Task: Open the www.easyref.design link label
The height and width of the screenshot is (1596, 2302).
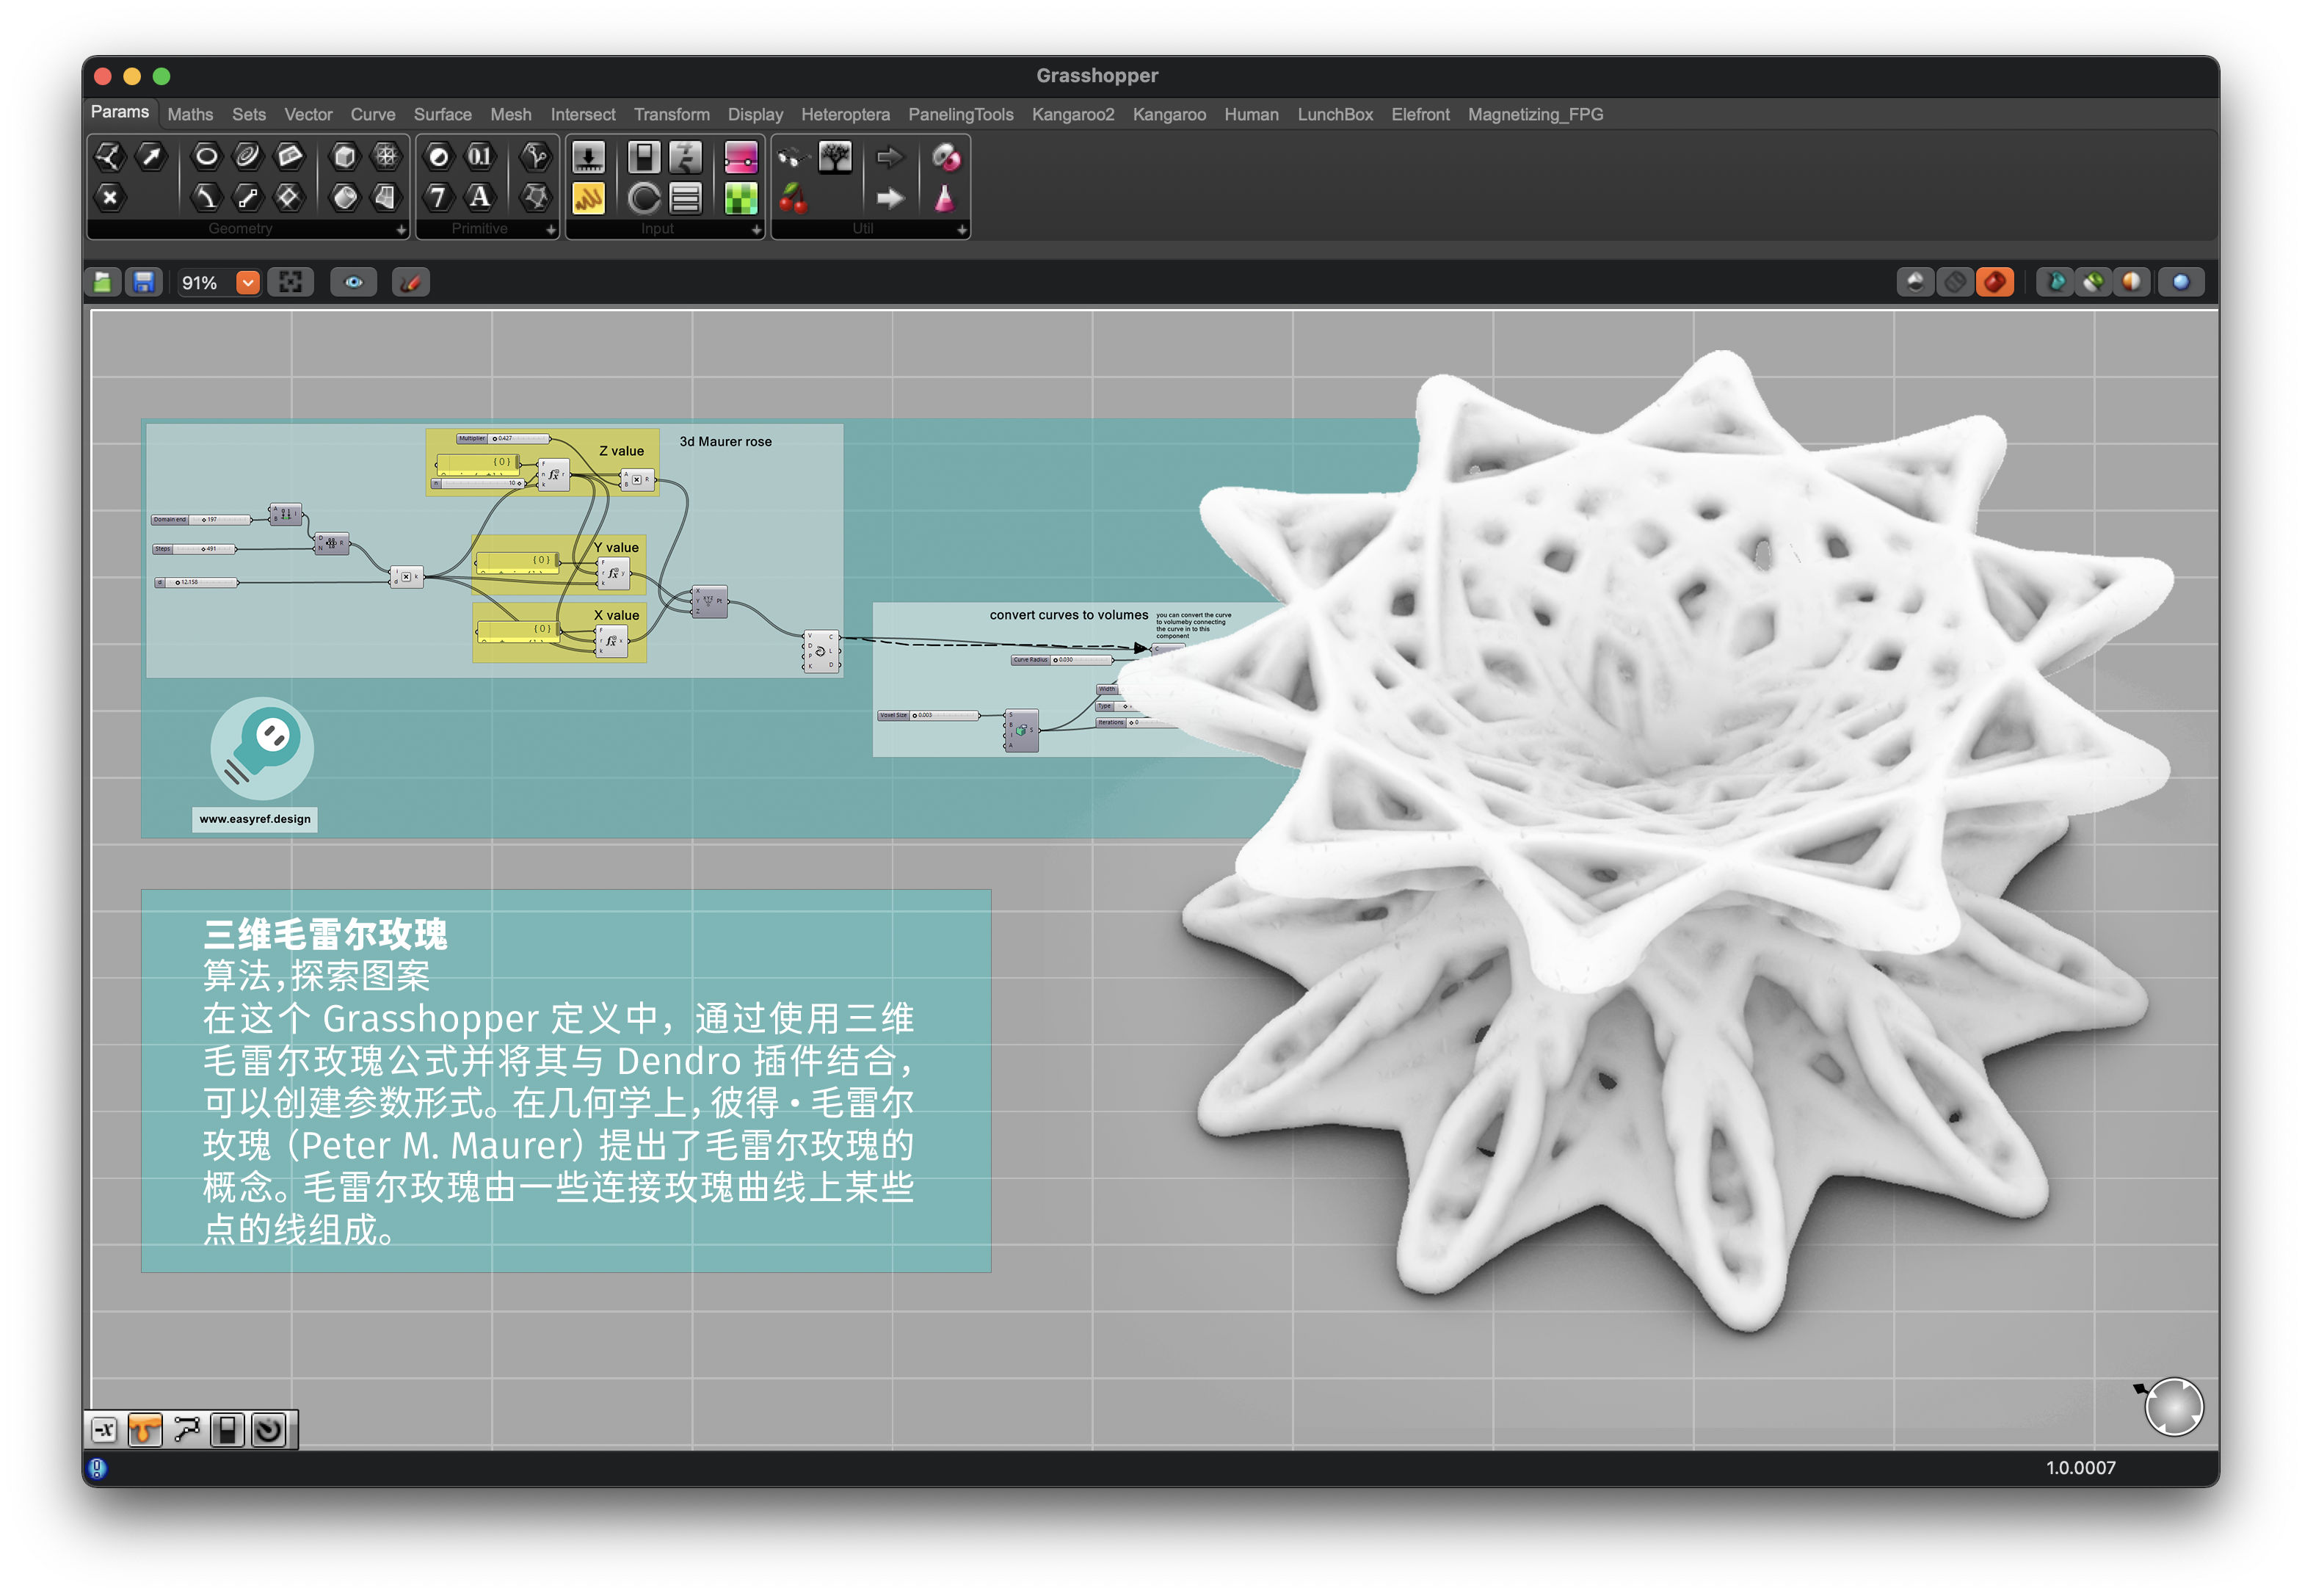Action: (254, 819)
